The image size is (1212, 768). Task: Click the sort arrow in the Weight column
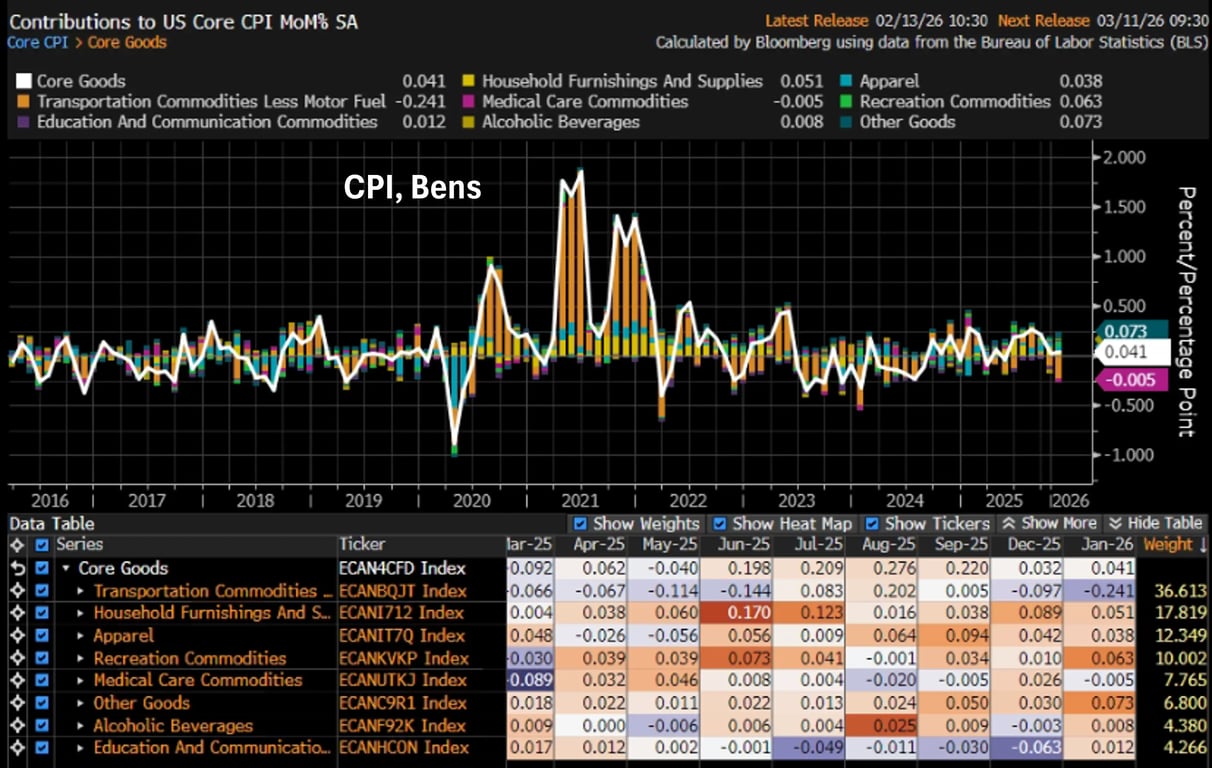tap(1200, 545)
